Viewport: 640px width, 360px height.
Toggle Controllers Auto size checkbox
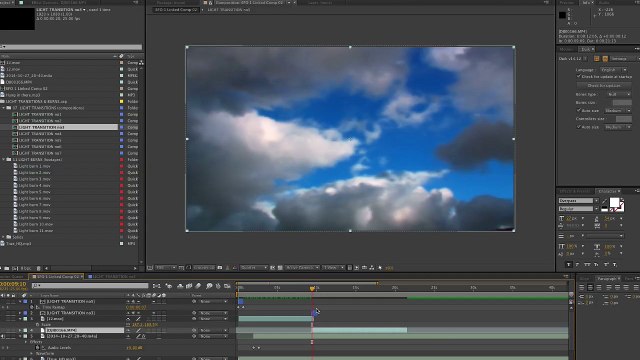pos(579,127)
